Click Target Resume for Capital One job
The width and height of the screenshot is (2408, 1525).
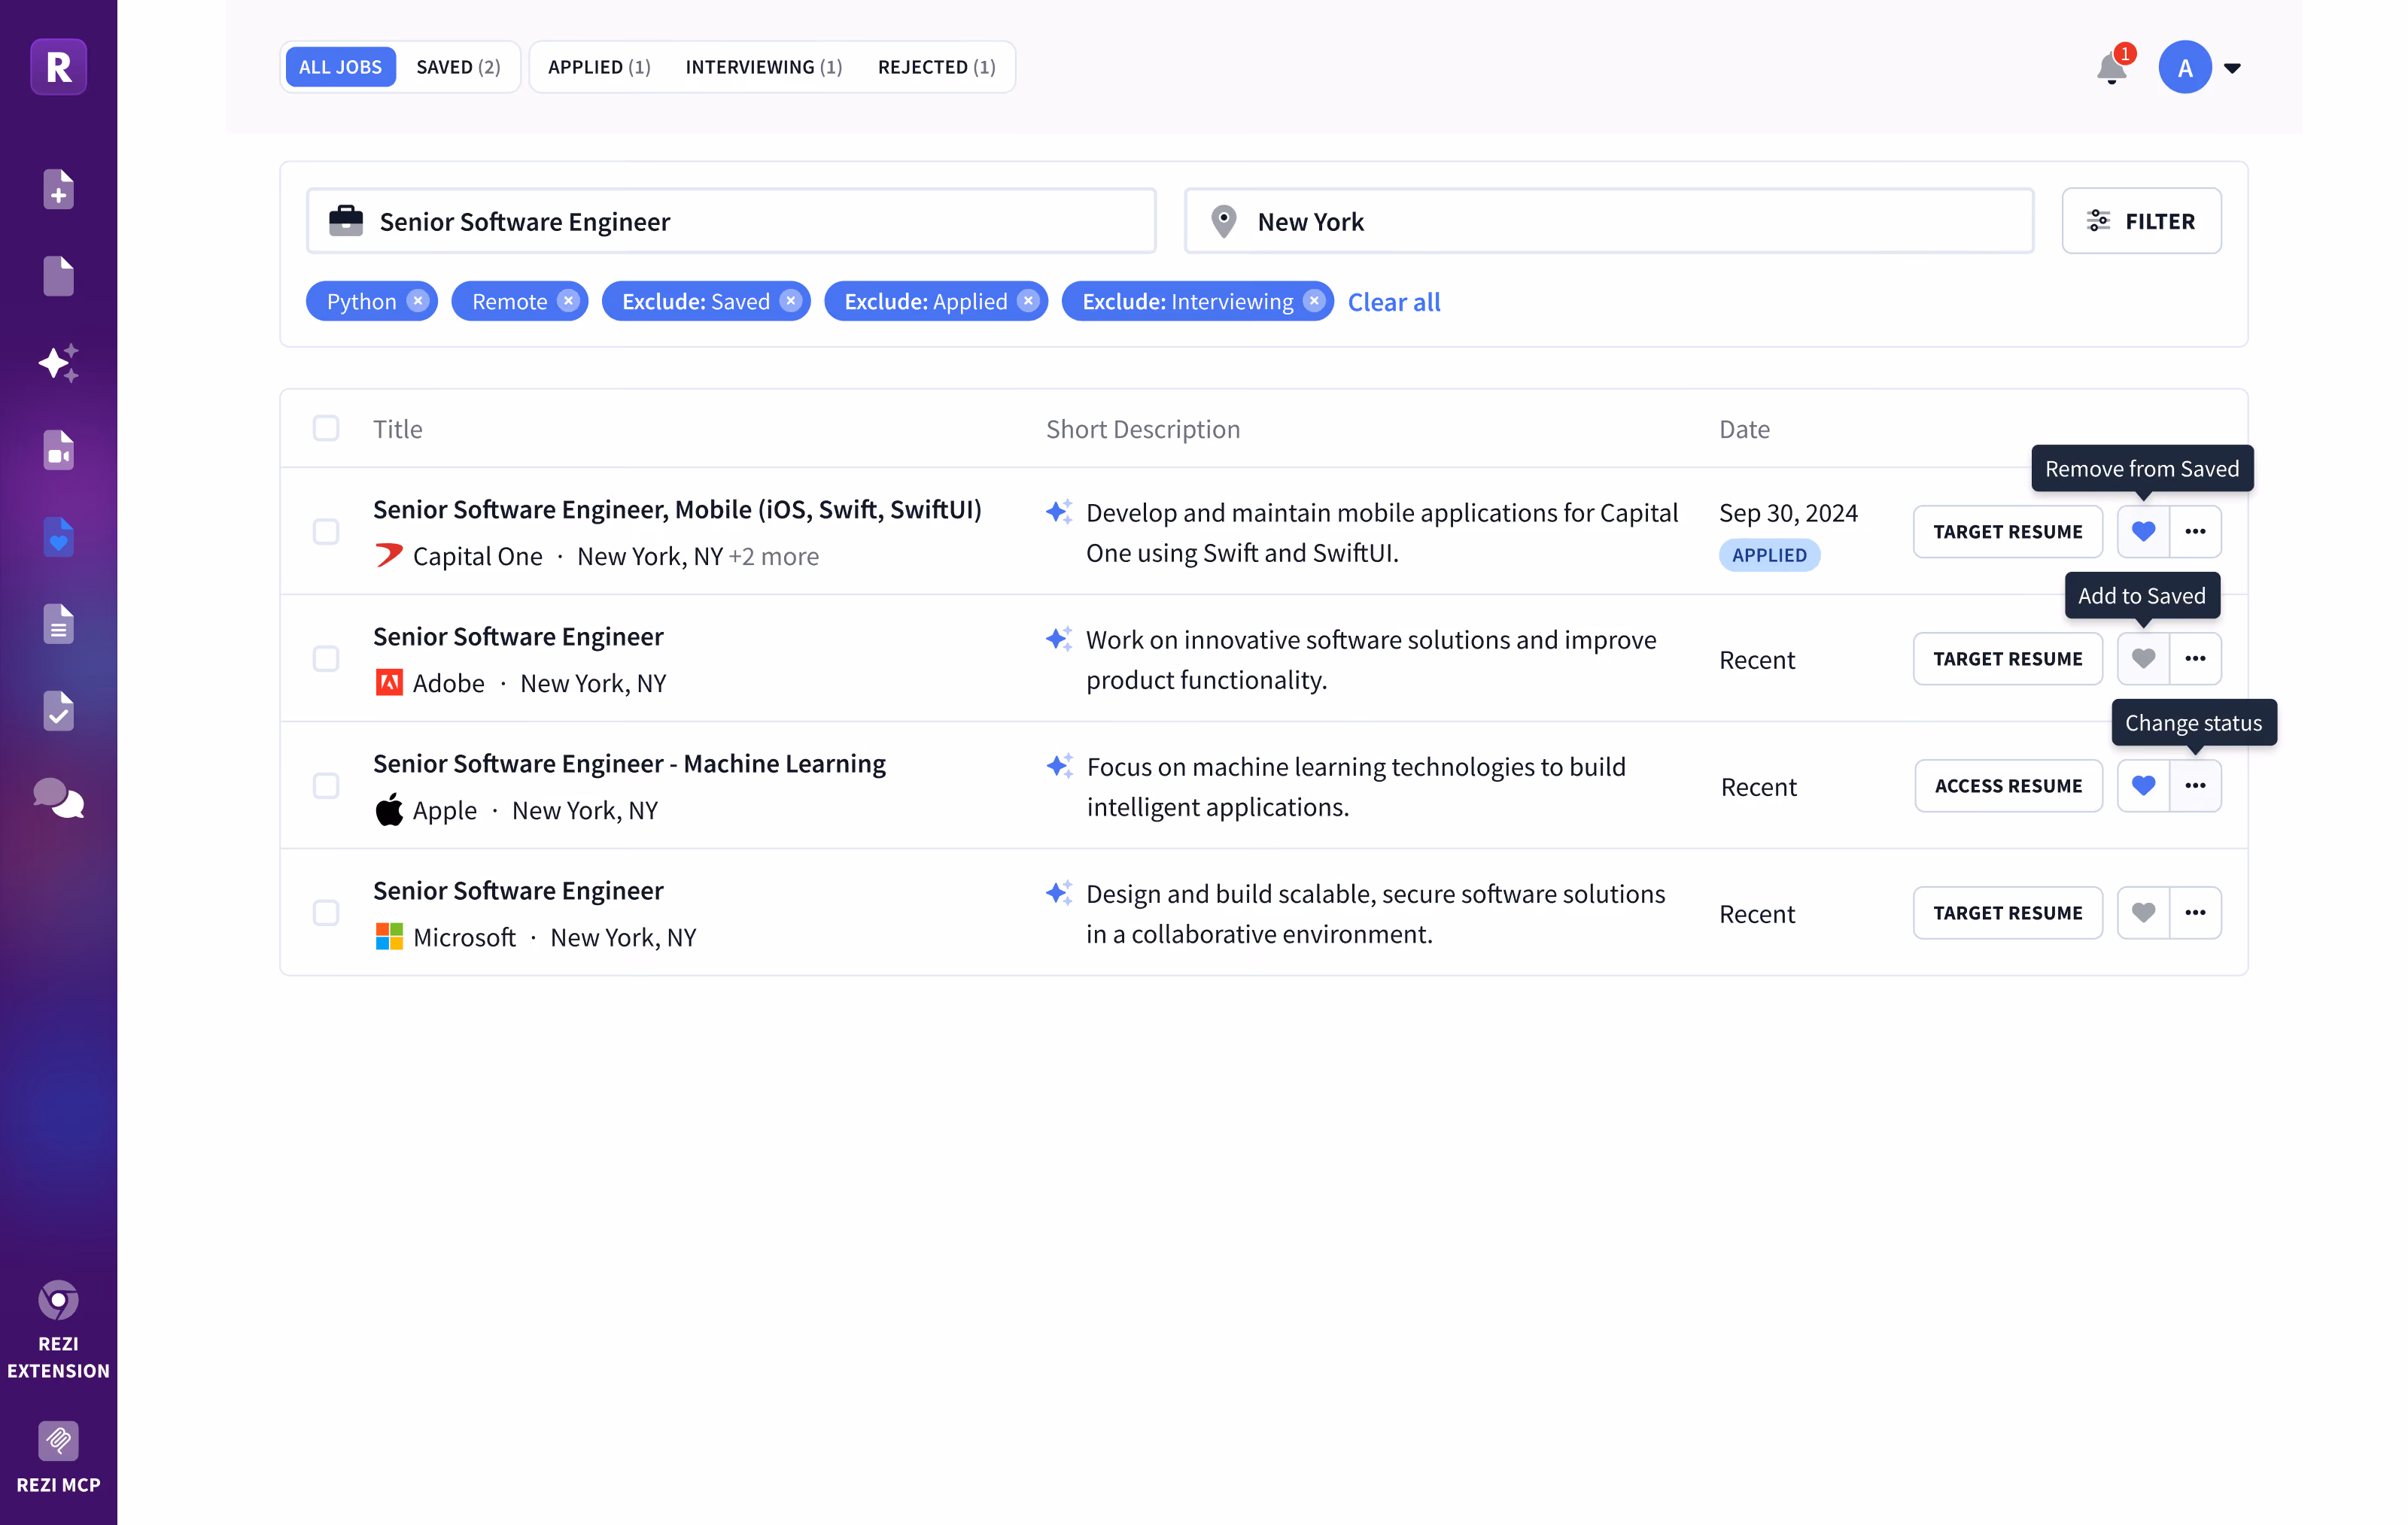coord(2008,531)
